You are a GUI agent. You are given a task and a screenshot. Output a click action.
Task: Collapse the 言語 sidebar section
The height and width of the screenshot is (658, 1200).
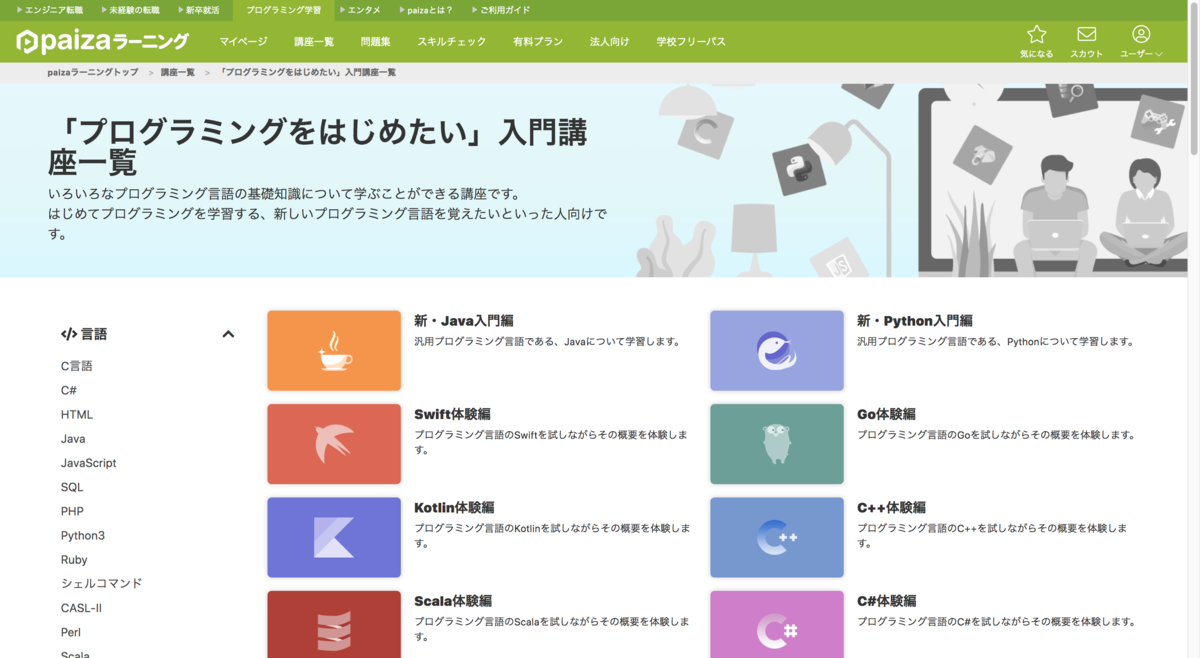[x=228, y=334]
